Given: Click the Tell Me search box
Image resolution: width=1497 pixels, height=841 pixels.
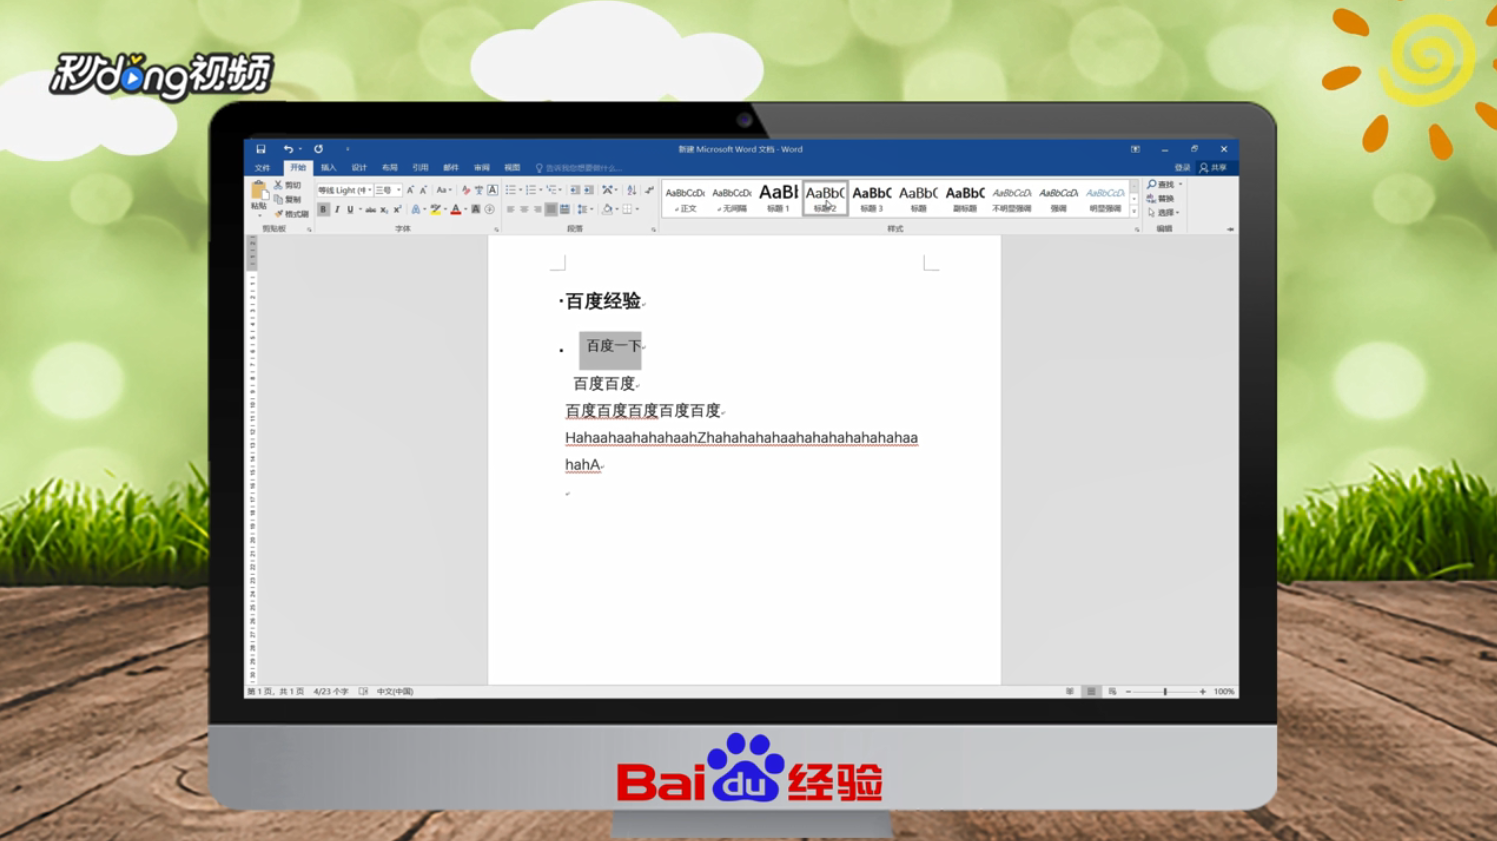Looking at the screenshot, I should [x=579, y=168].
